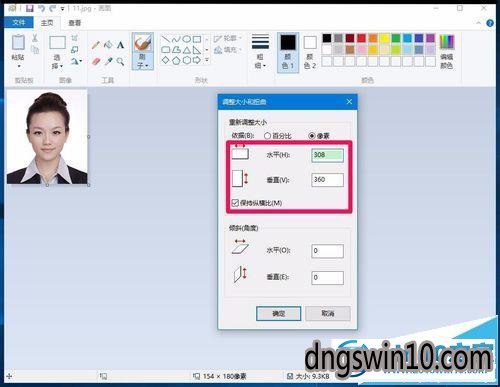The width and height of the screenshot is (500, 387).
Task: Select the Magnifier tool
Action: coord(120,61)
